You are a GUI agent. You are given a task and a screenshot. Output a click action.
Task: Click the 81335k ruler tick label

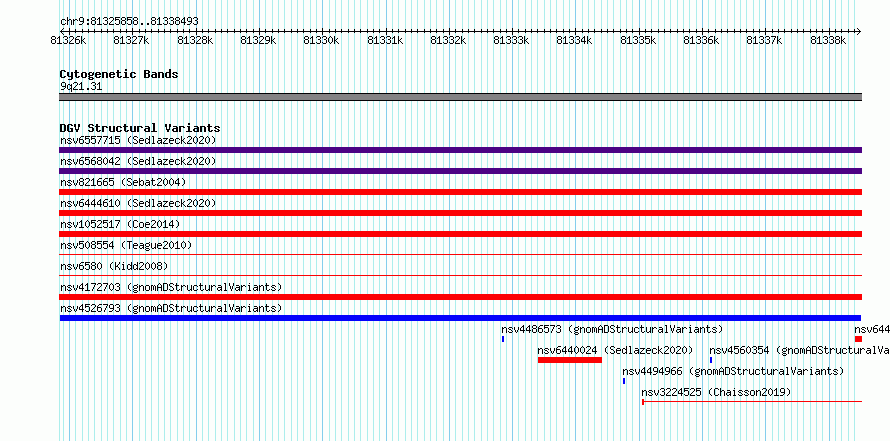click(639, 40)
